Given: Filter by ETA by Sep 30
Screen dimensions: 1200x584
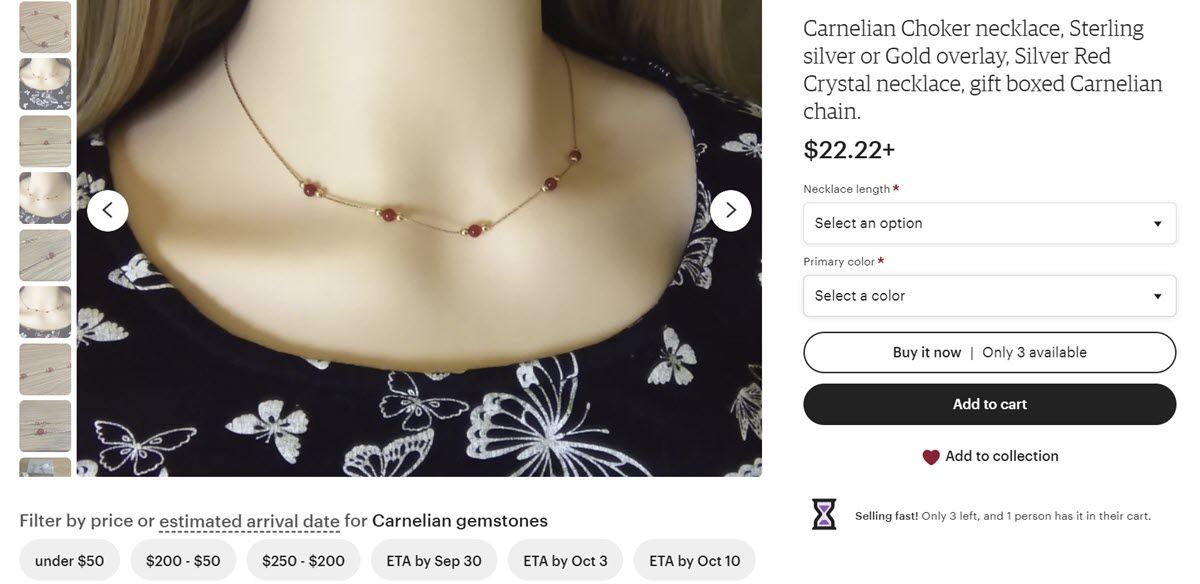Looking at the screenshot, I should click(x=434, y=561).
